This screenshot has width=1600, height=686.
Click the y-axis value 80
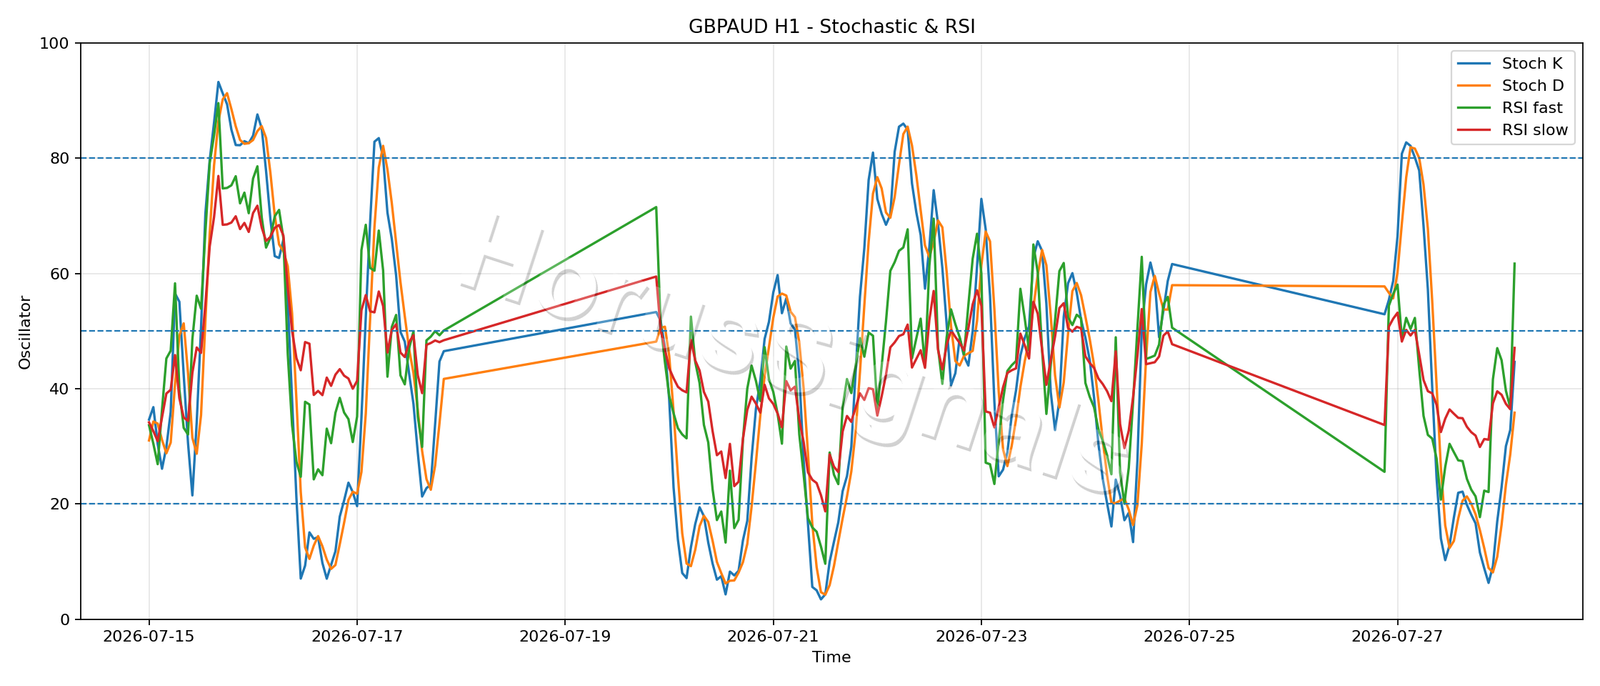coord(59,158)
